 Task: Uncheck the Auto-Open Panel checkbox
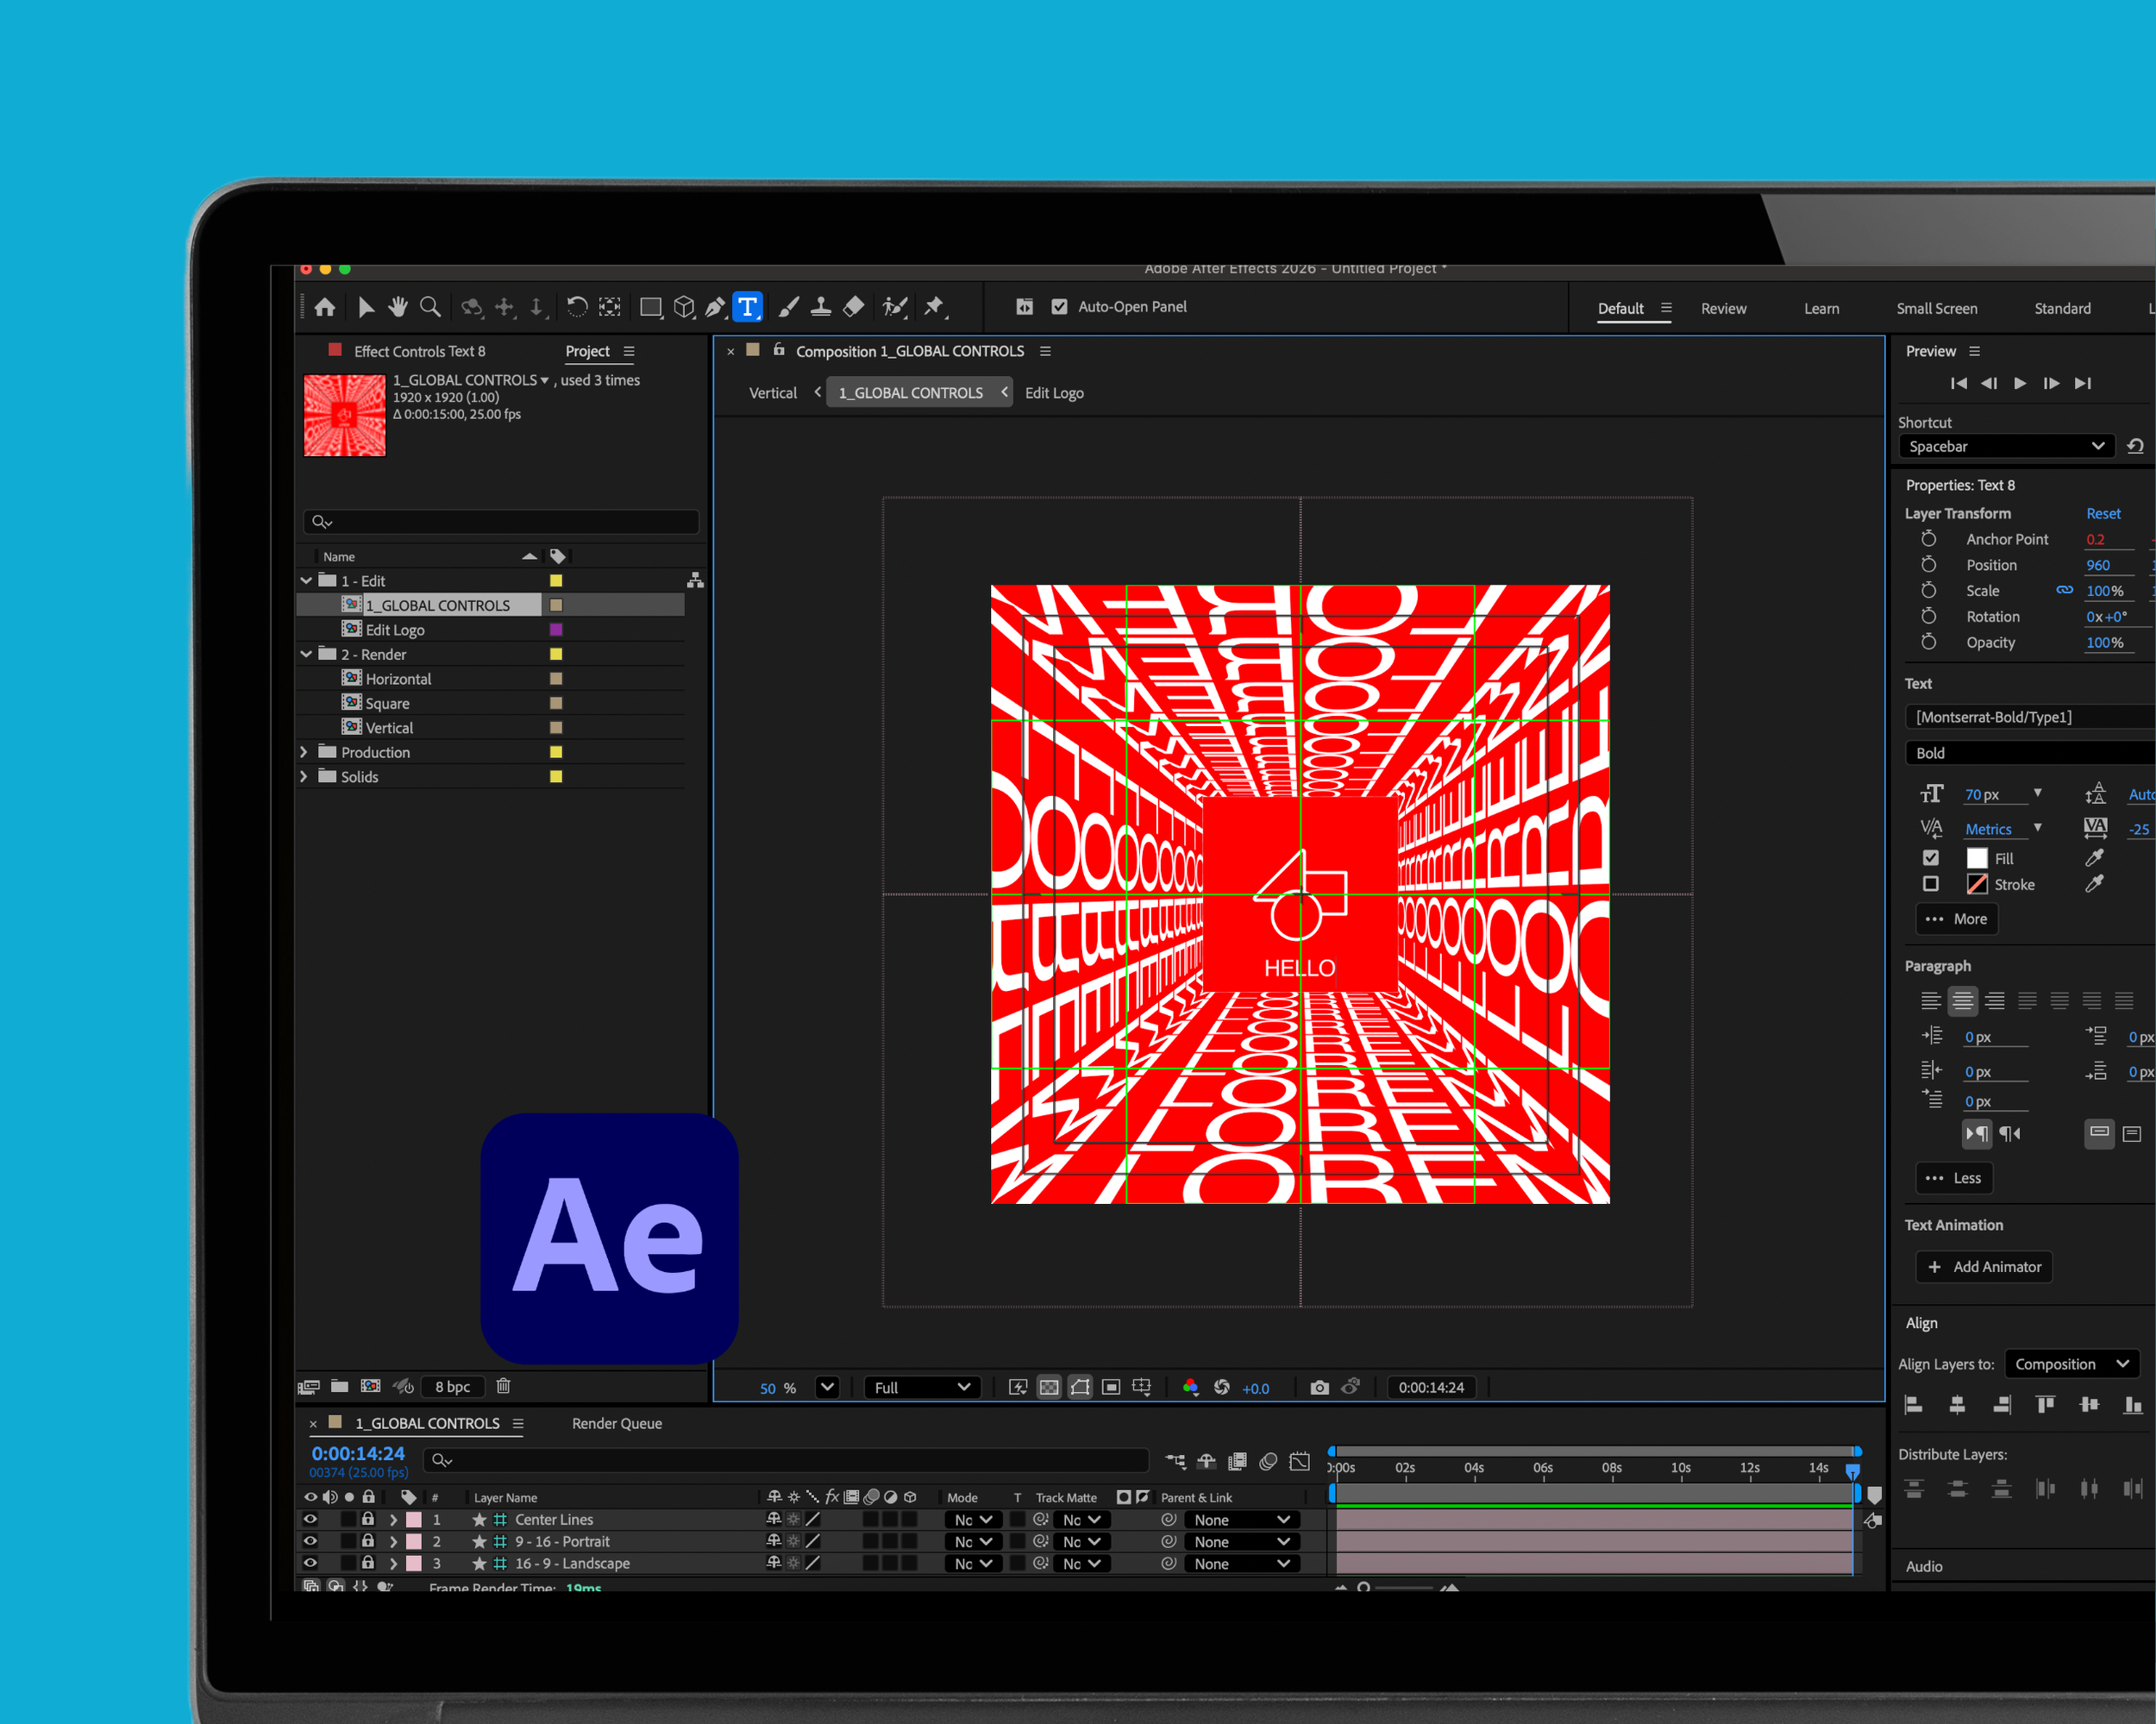coord(1059,307)
